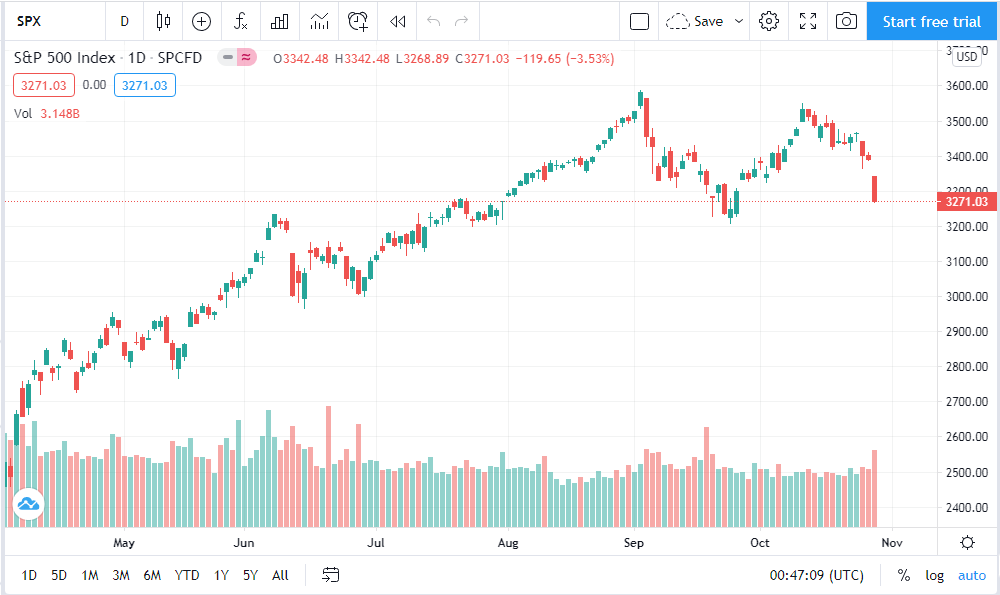Screen dimensions: 1000x595
Task: Click the Start free trial button
Action: pos(932,22)
